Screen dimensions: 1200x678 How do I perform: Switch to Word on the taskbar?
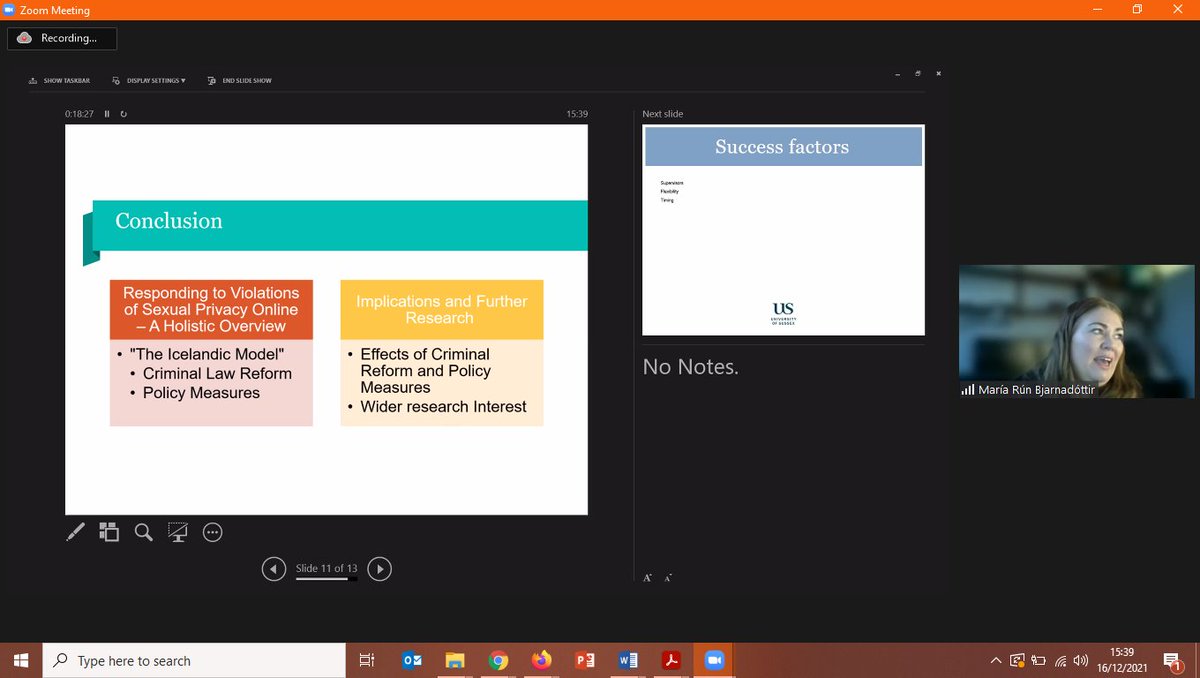click(x=628, y=660)
